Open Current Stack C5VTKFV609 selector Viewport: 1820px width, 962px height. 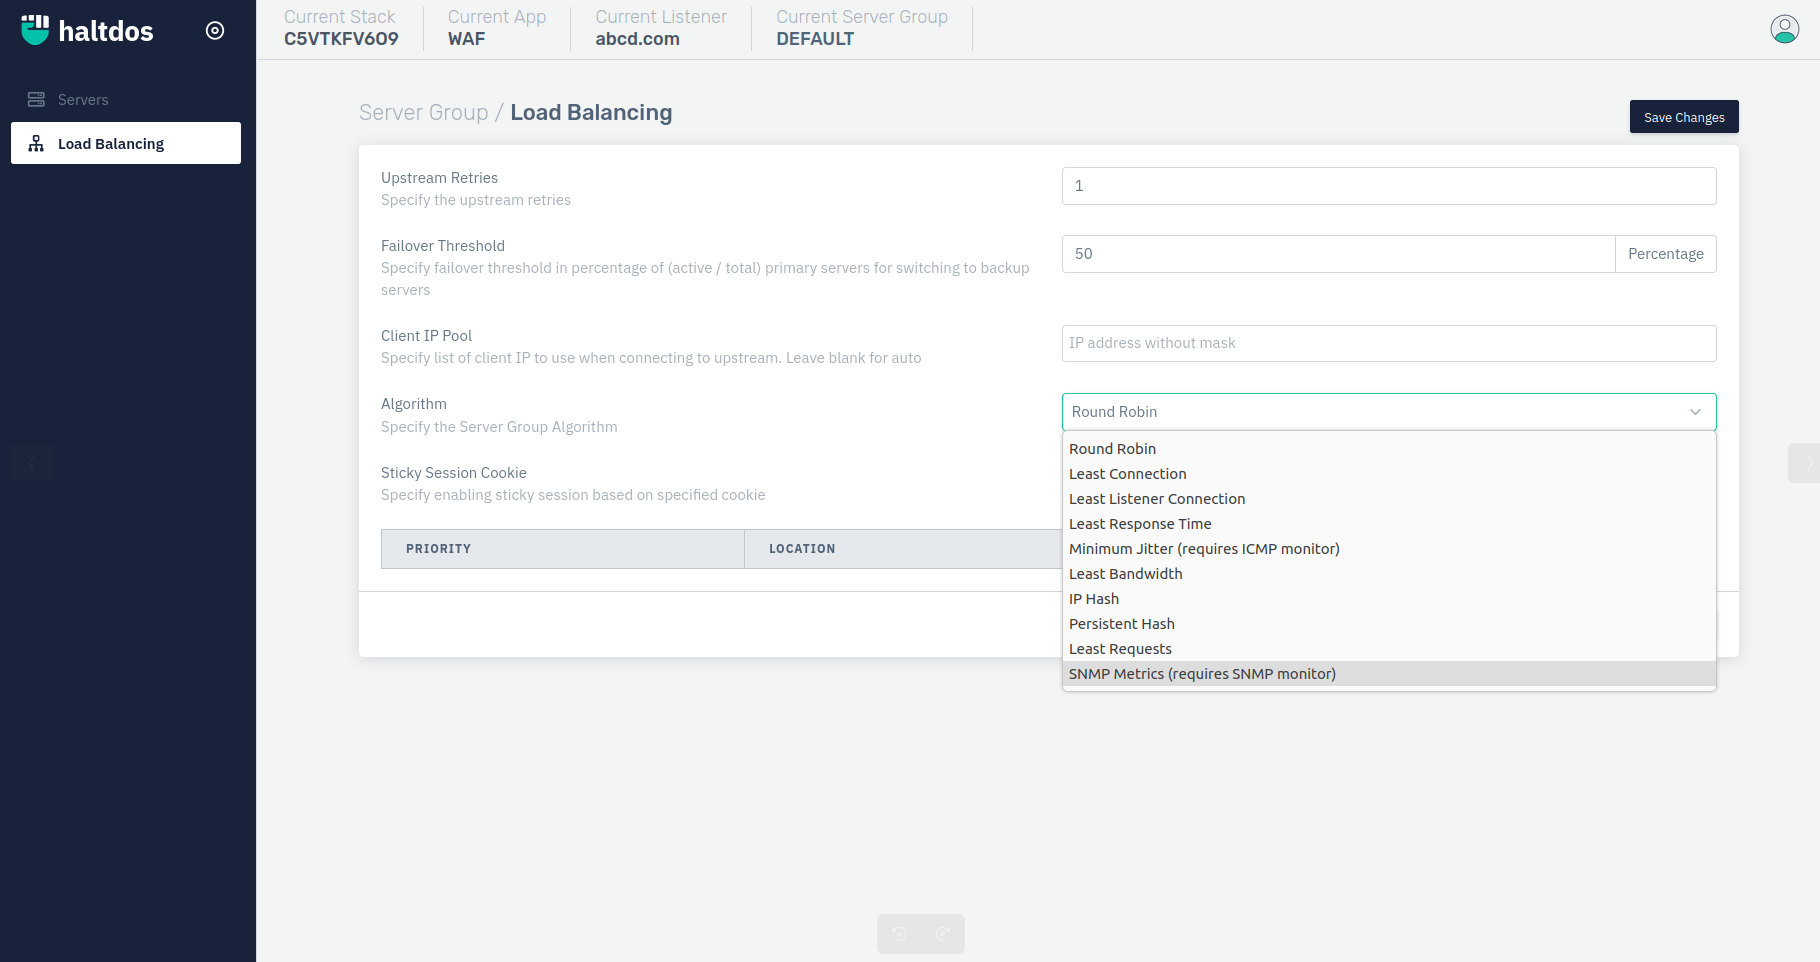pos(341,28)
